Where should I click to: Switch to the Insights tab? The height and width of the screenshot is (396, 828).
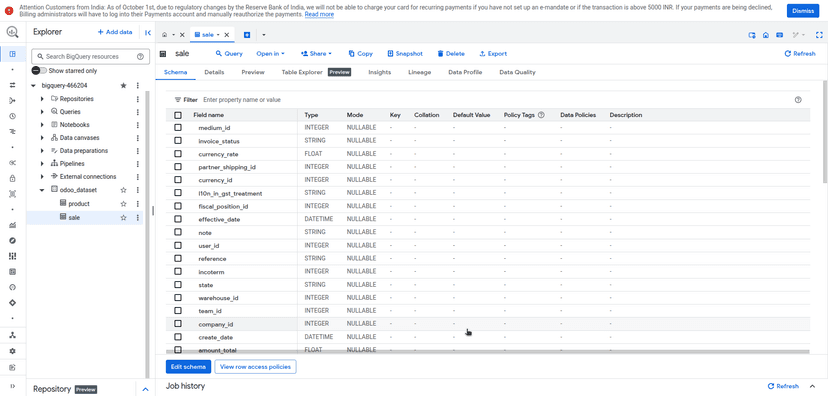pyautogui.click(x=380, y=72)
